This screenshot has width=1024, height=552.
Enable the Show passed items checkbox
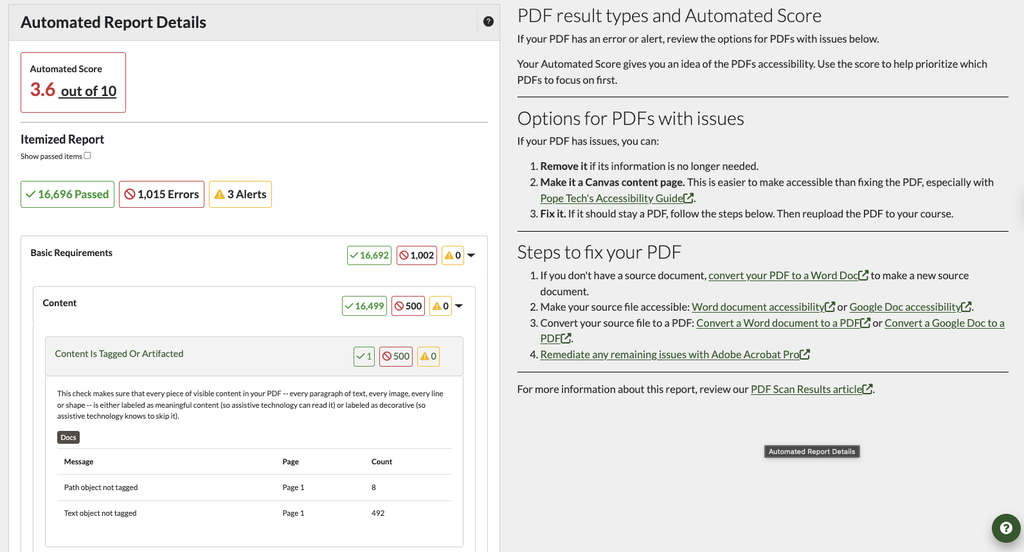(x=88, y=155)
